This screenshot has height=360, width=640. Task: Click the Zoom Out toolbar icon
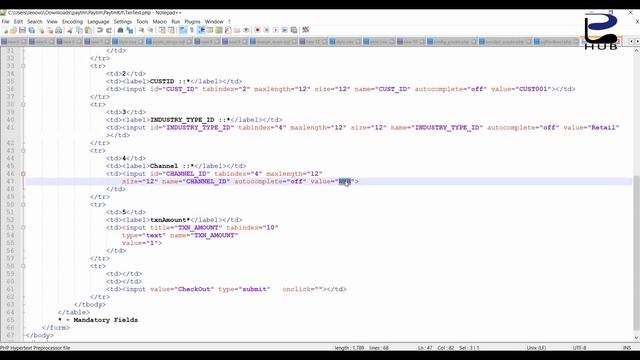[150, 30]
